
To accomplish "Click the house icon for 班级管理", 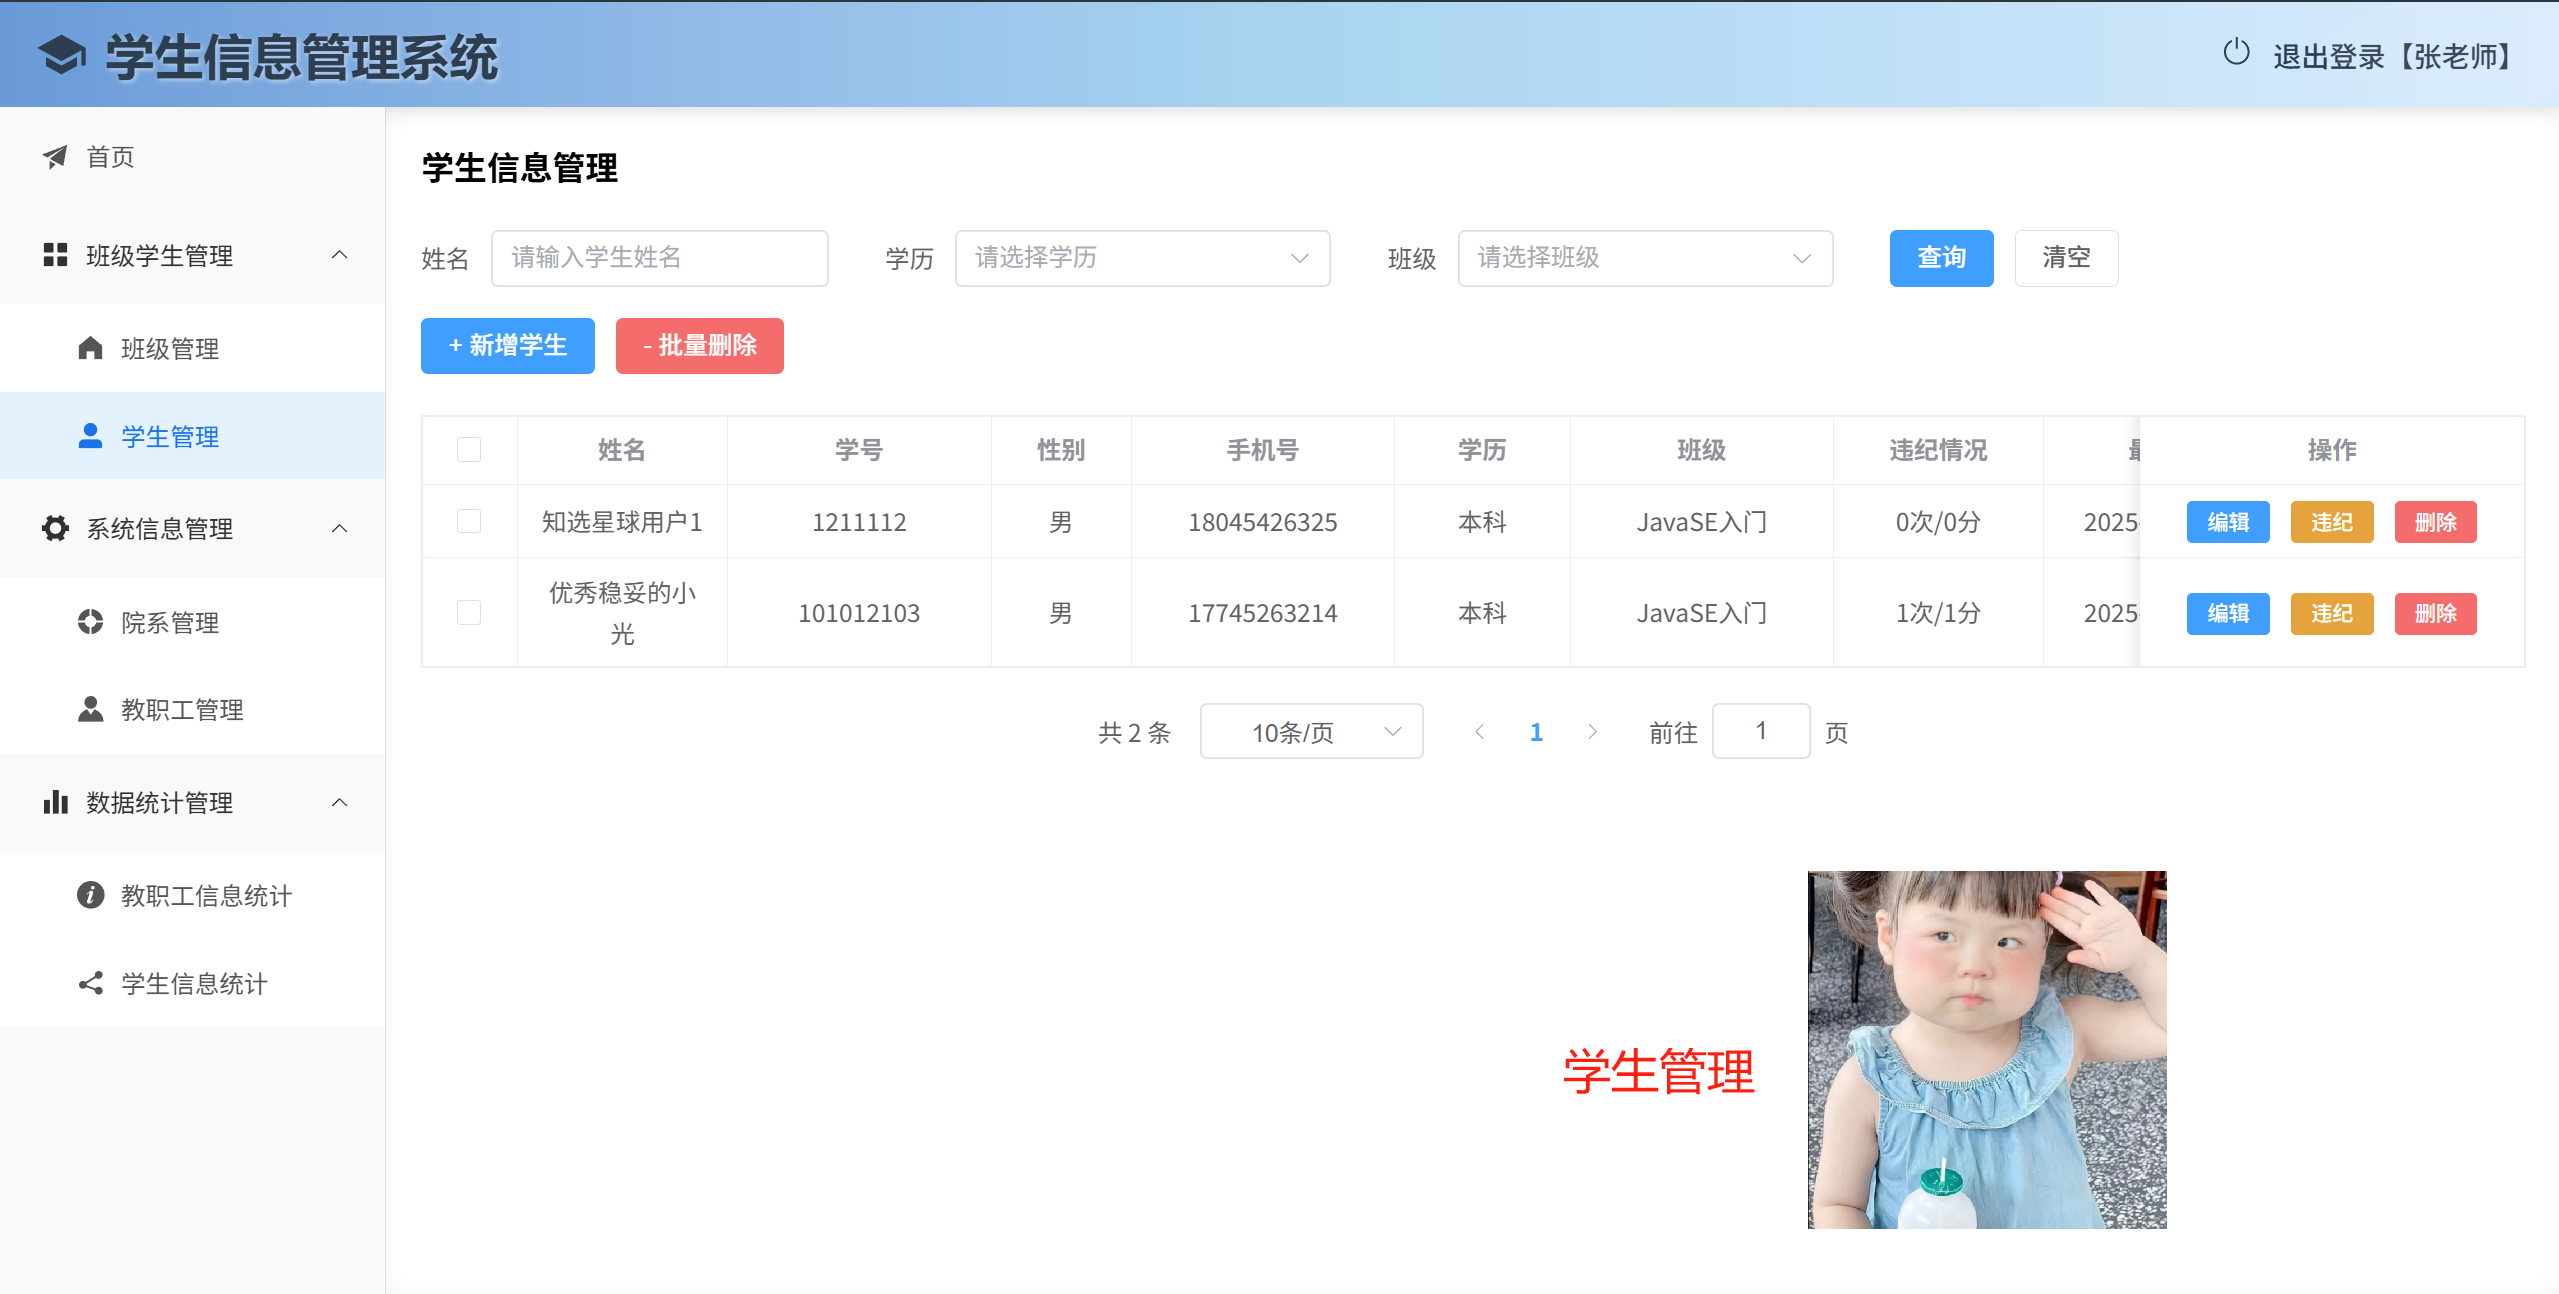I will click(x=90, y=348).
